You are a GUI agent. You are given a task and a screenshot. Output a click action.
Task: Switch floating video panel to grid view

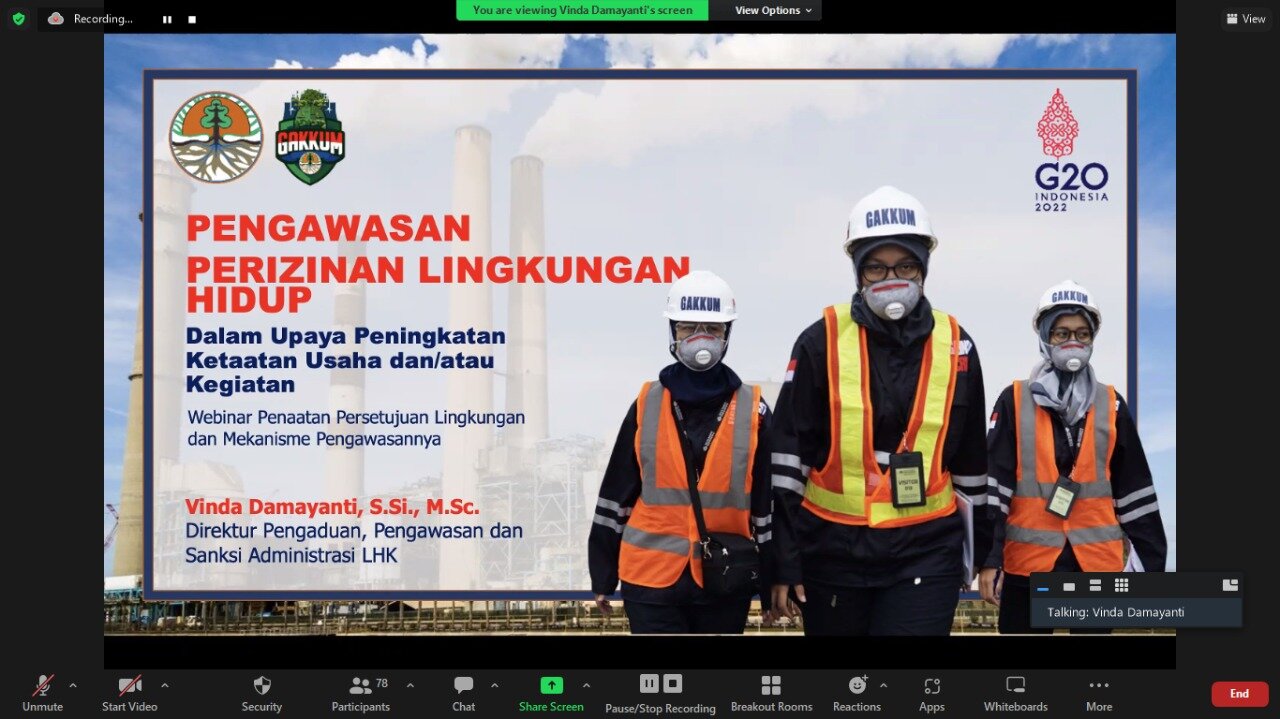tap(1121, 585)
